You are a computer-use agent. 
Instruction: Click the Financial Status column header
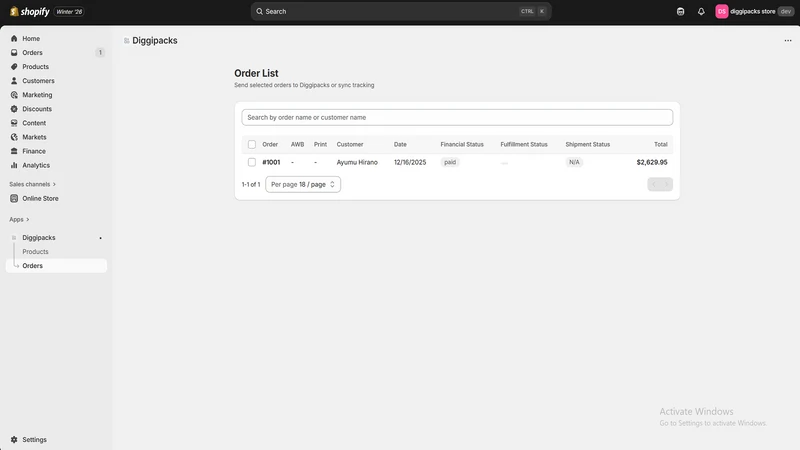click(x=462, y=144)
